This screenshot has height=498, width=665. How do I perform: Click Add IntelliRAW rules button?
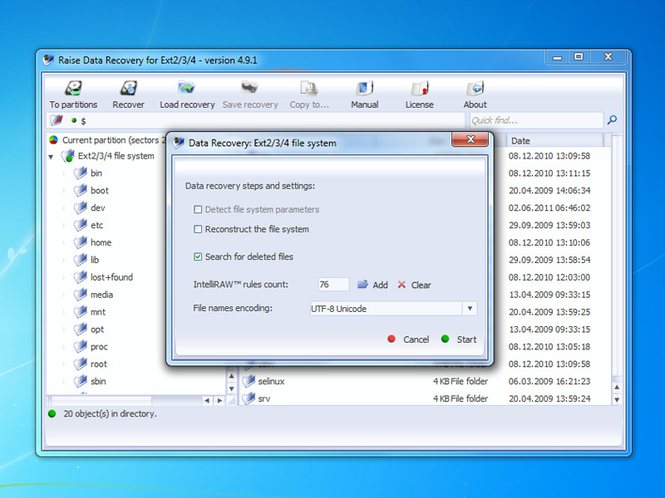(372, 285)
